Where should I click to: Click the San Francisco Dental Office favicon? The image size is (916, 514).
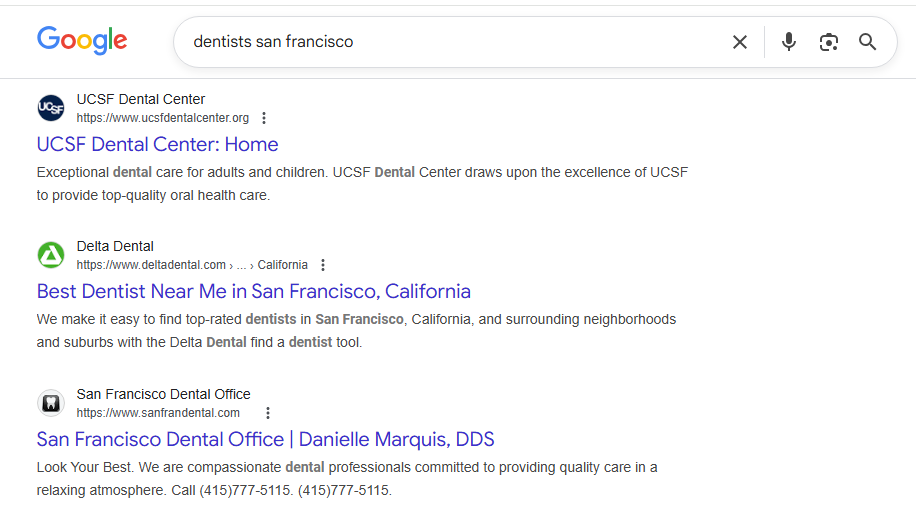(x=51, y=403)
